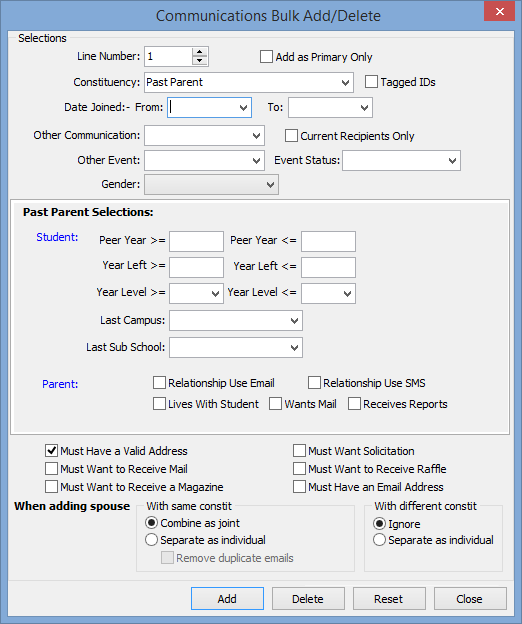The image size is (522, 624).
Task: Open the Constituency dropdown
Action: coord(345,83)
